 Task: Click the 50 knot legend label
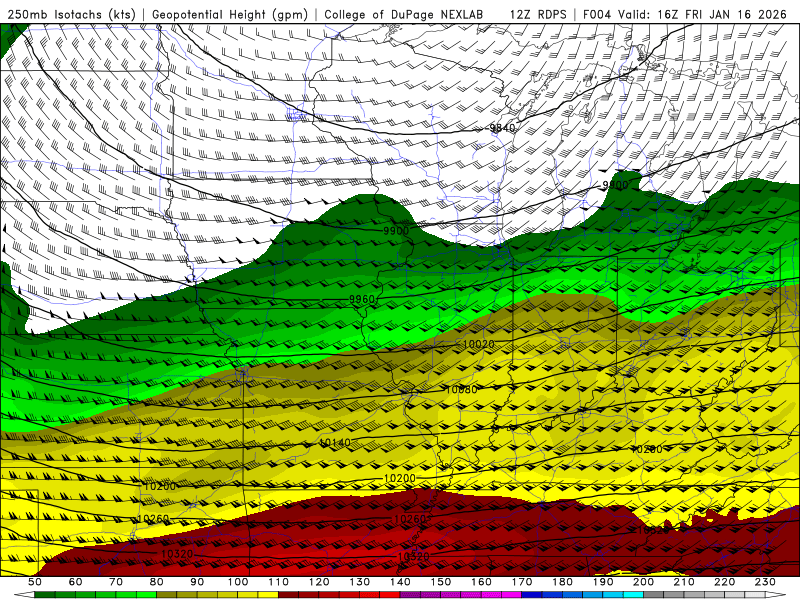coord(35,582)
